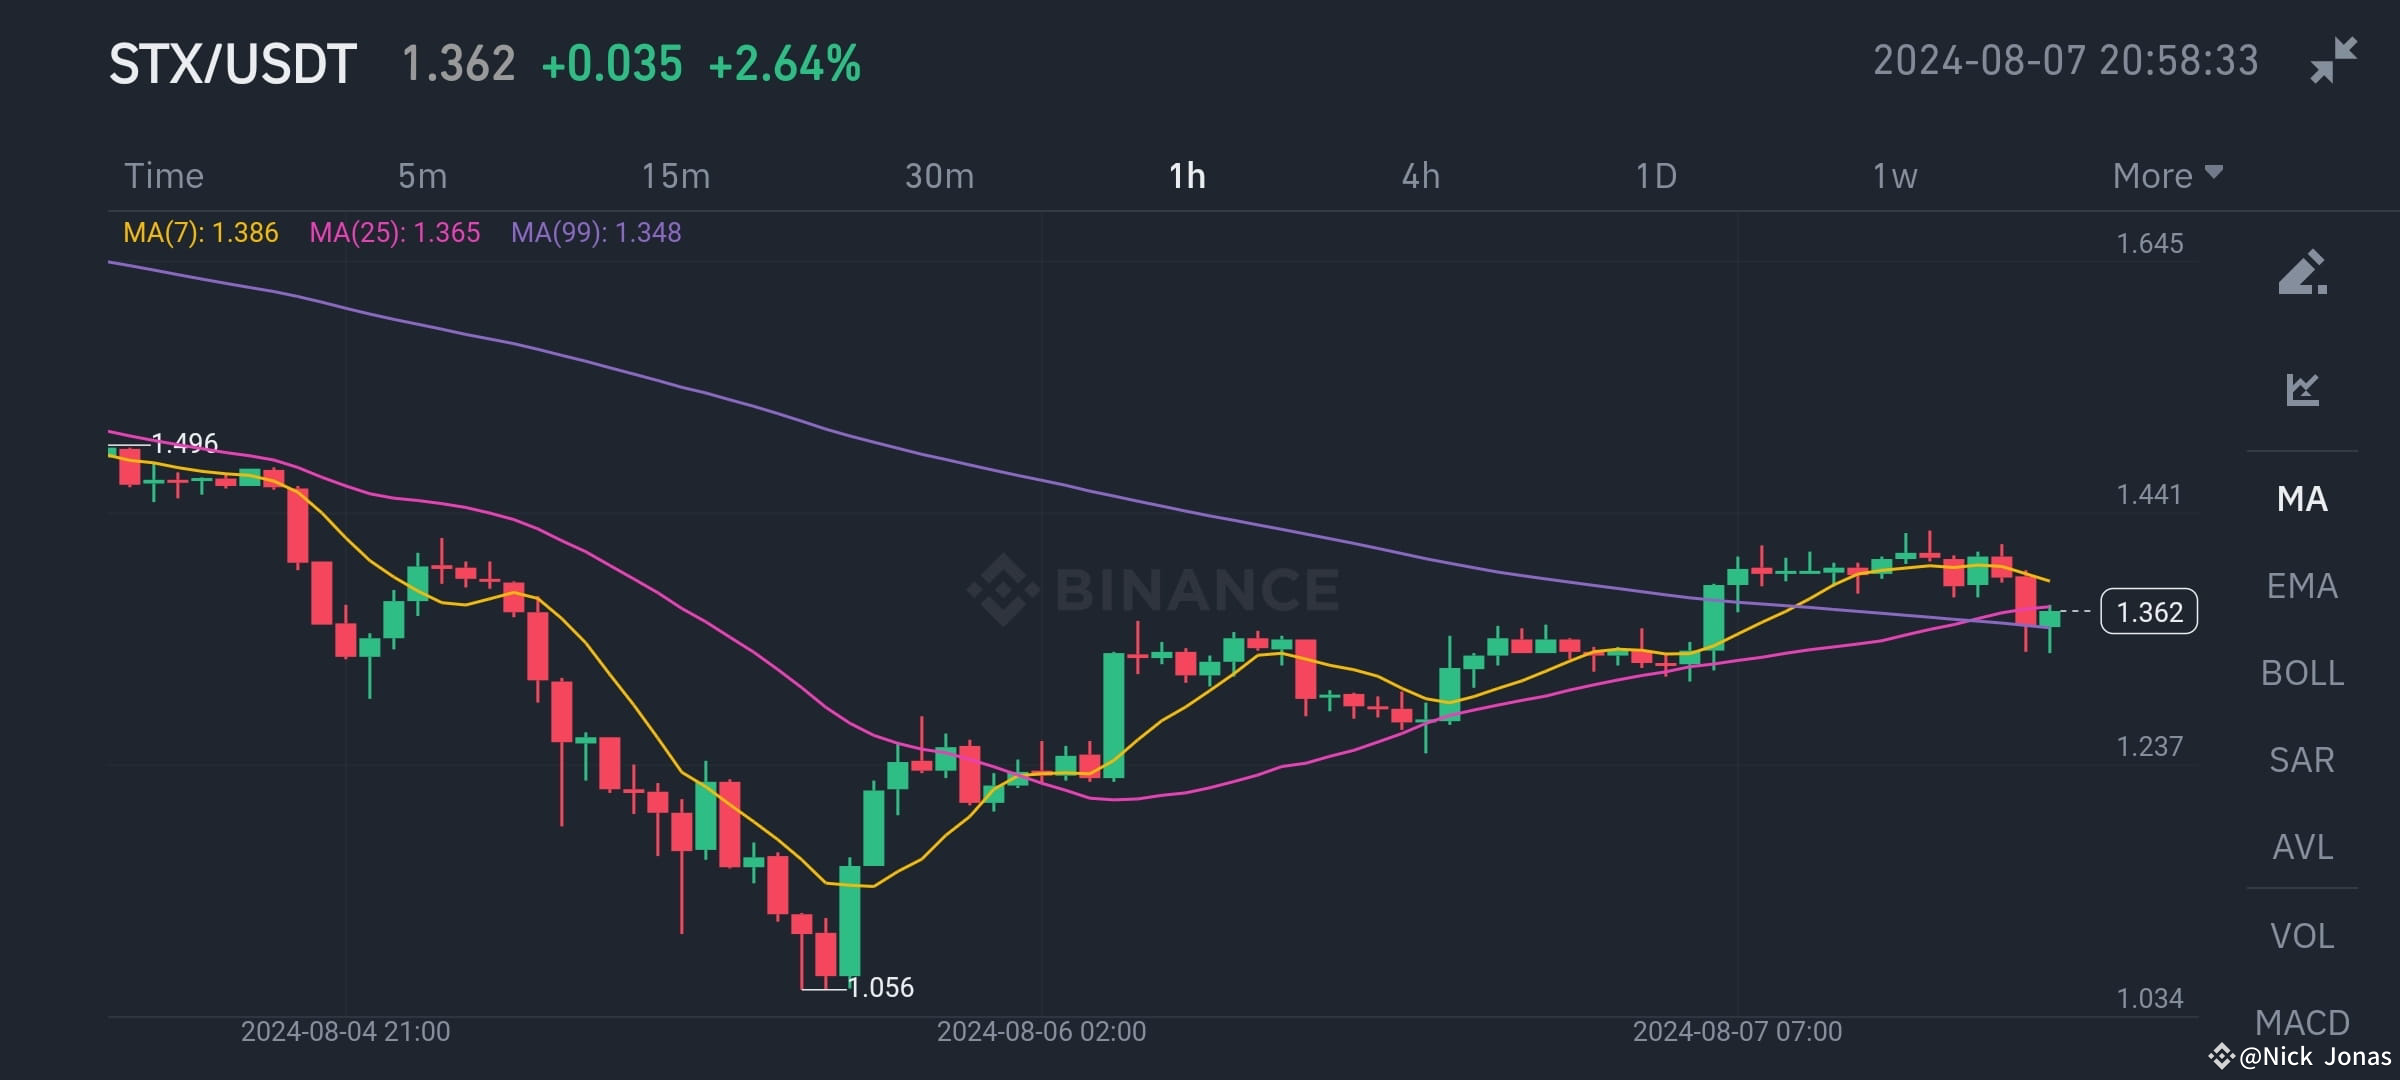Select the Time chart mode

point(164,175)
